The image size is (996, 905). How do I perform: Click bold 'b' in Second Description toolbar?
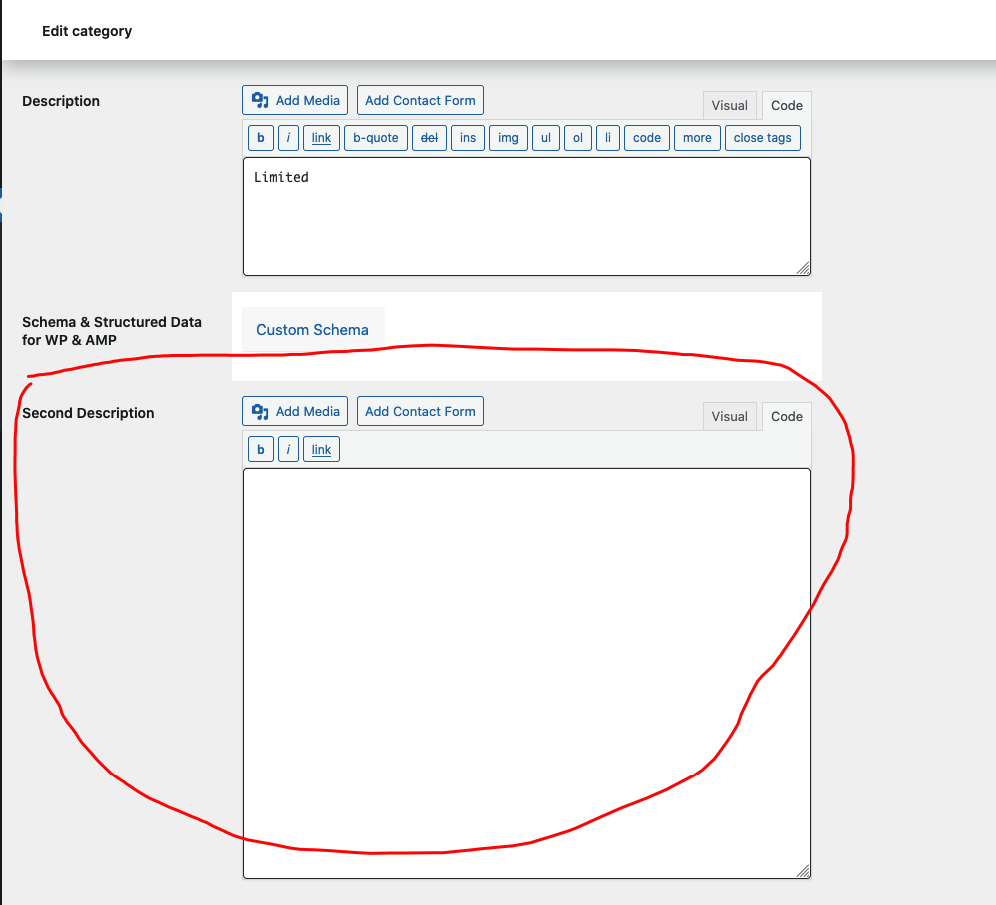(260, 450)
